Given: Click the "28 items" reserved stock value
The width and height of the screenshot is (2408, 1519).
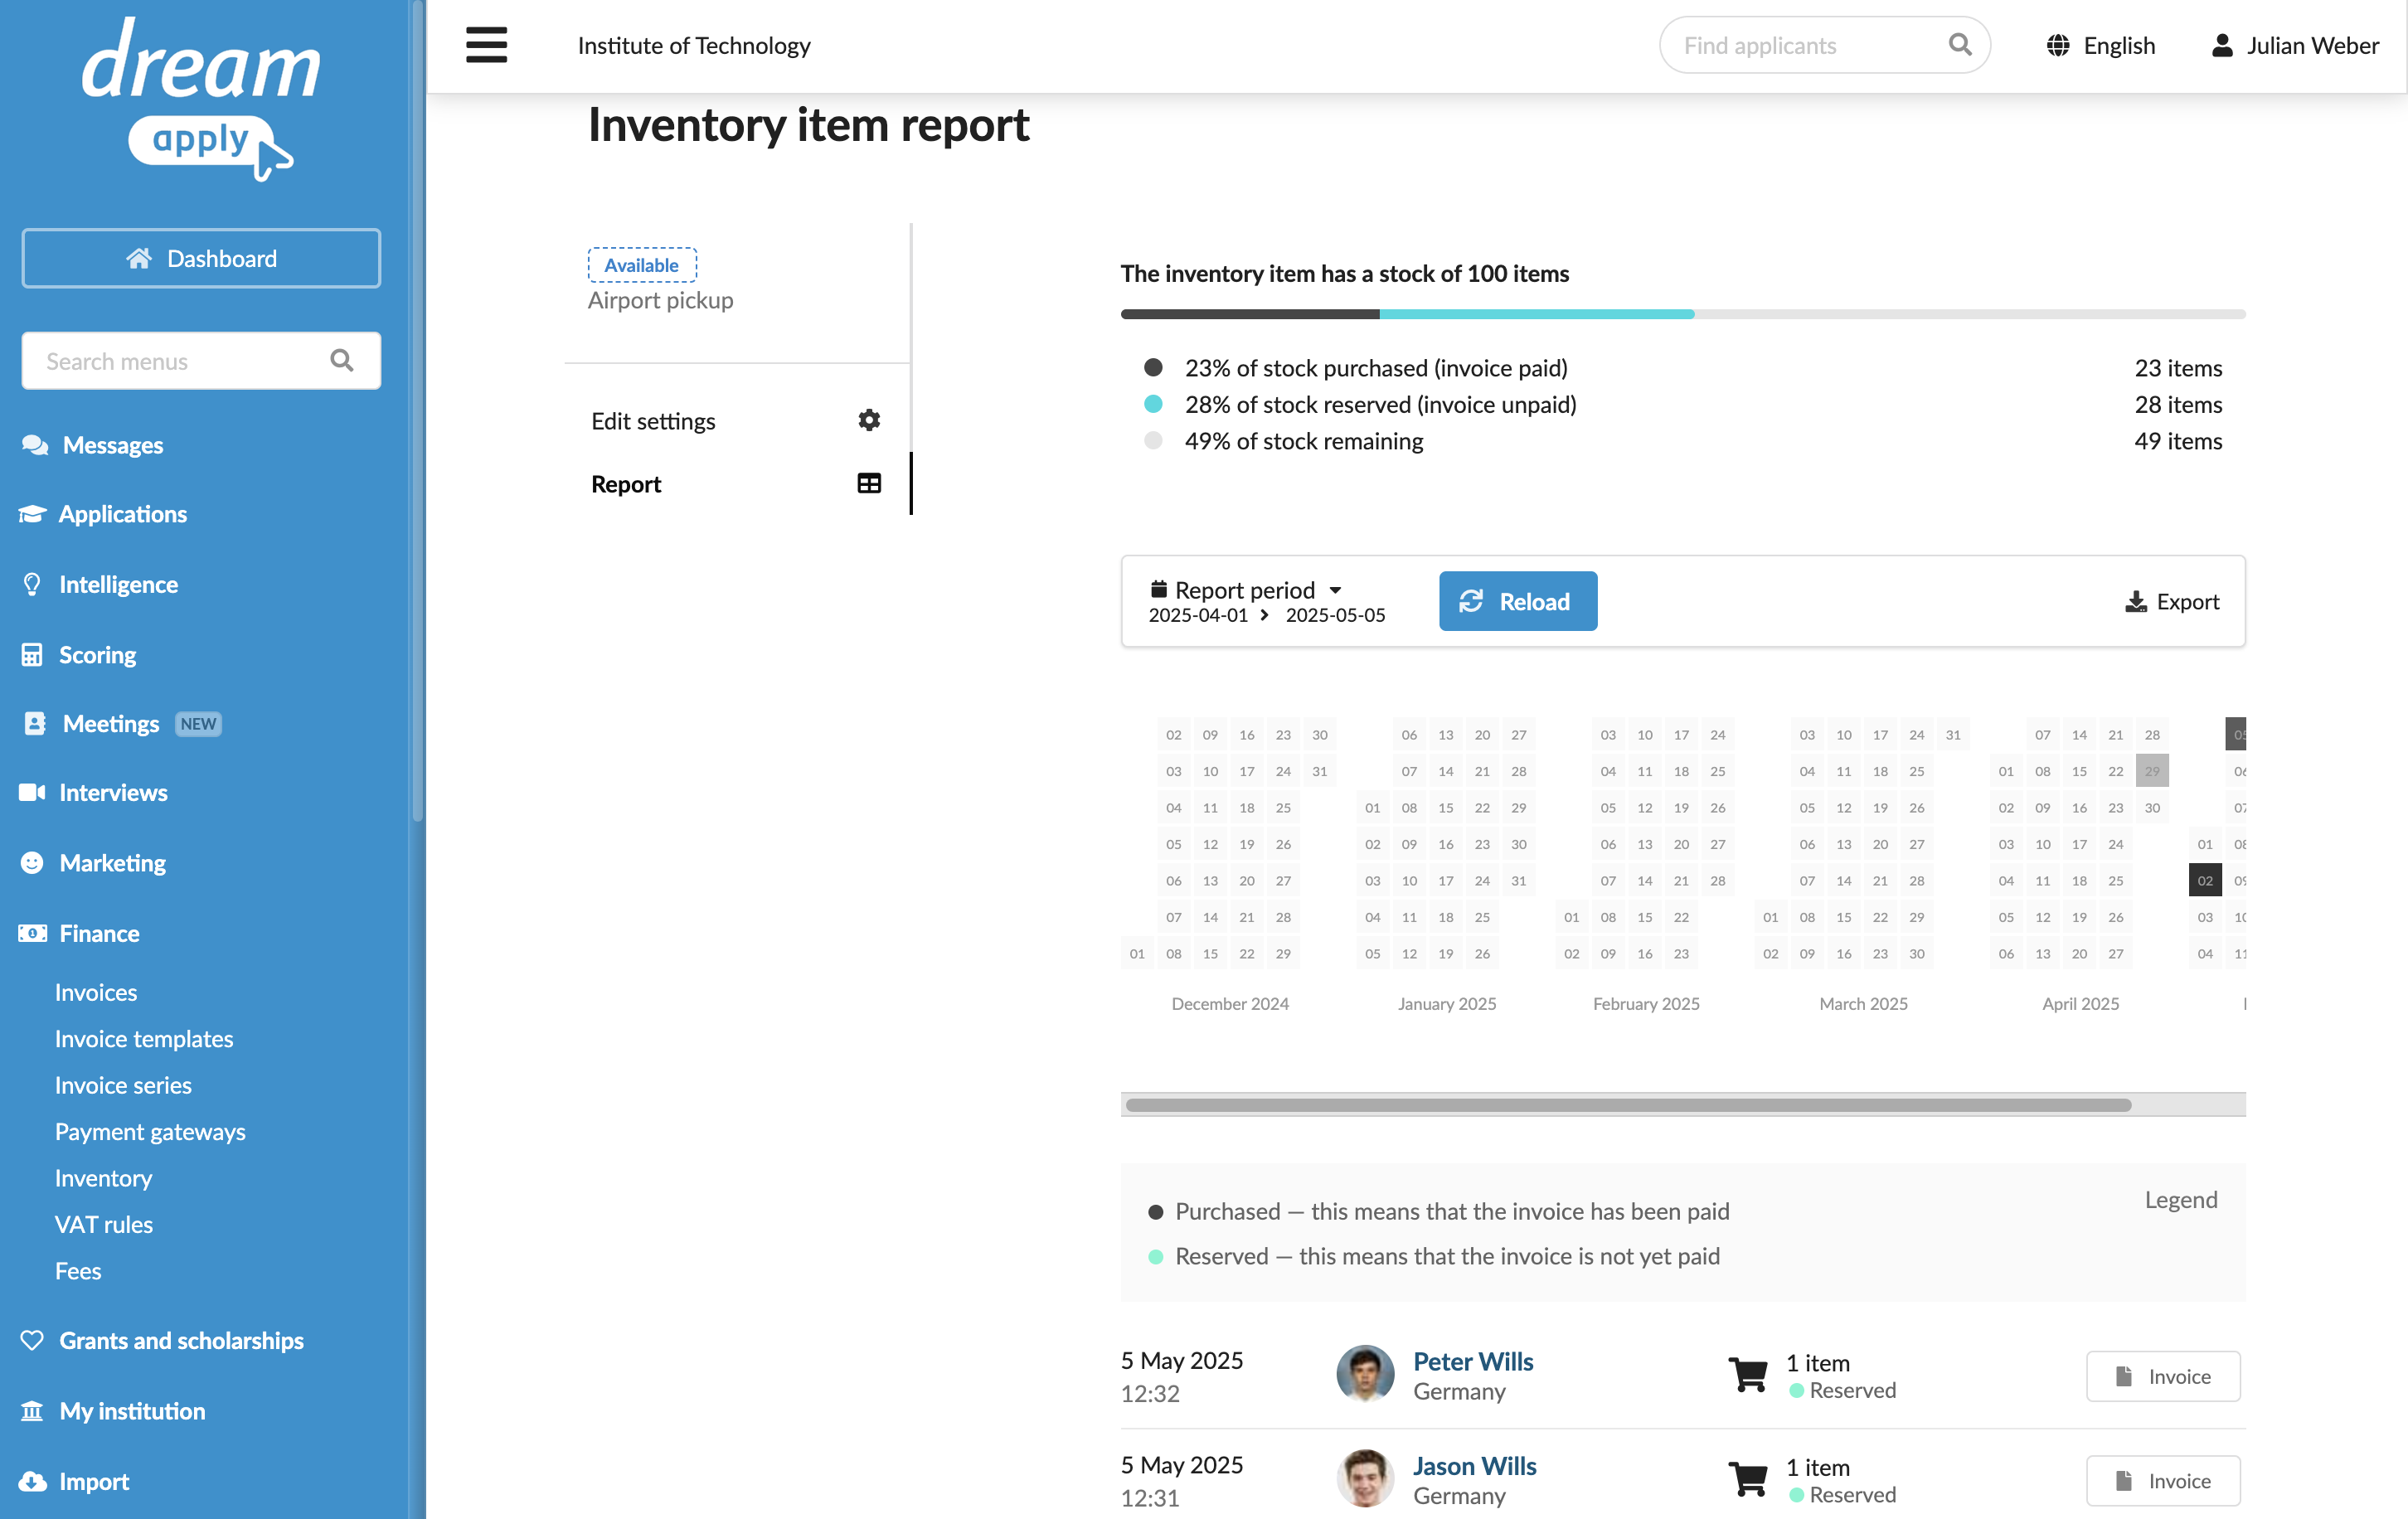Looking at the screenshot, I should [2179, 405].
